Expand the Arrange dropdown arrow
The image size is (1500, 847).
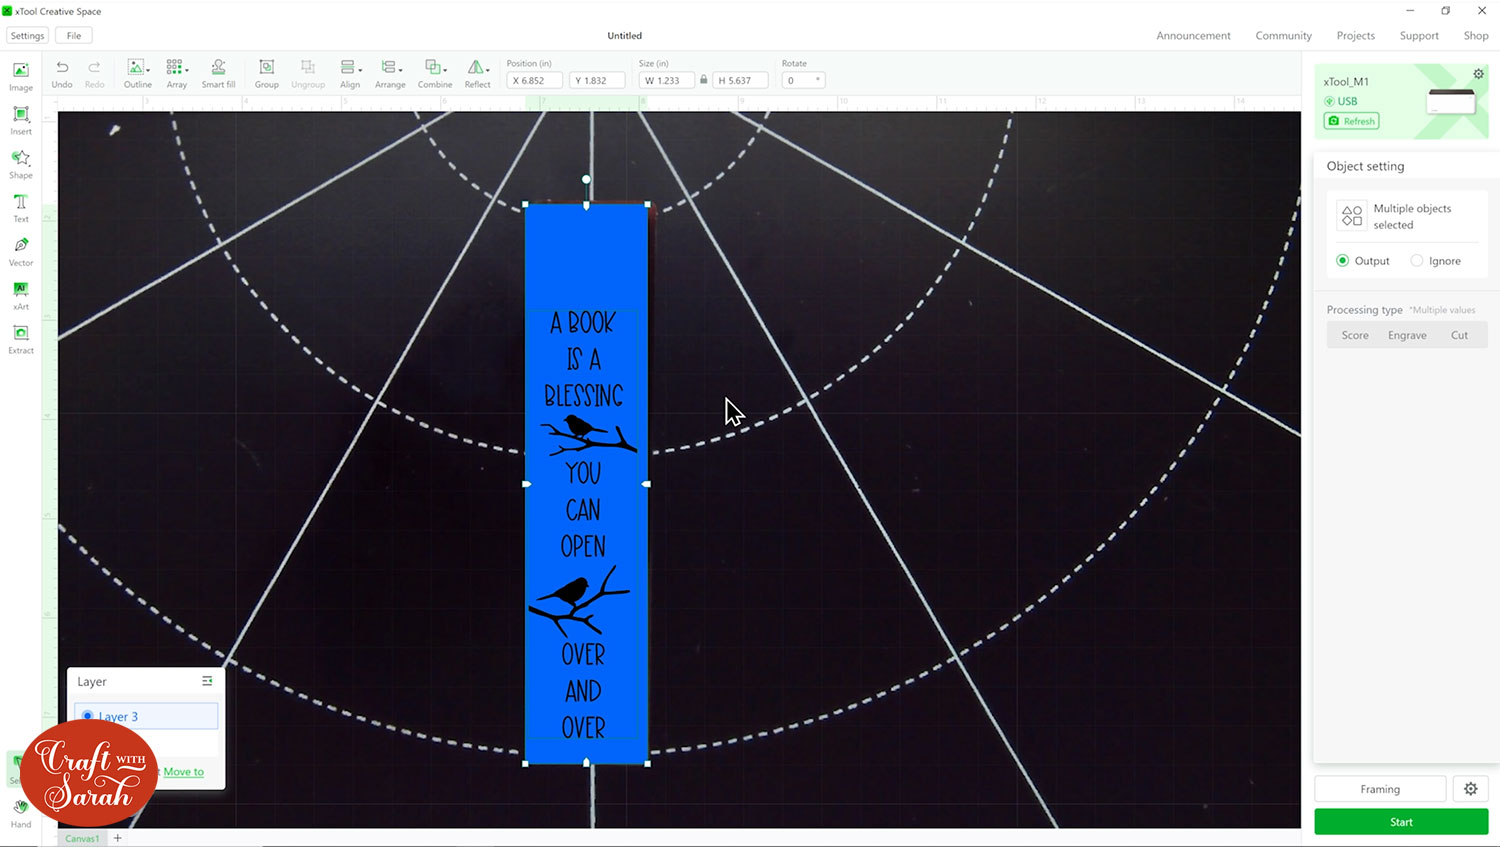pos(401,70)
